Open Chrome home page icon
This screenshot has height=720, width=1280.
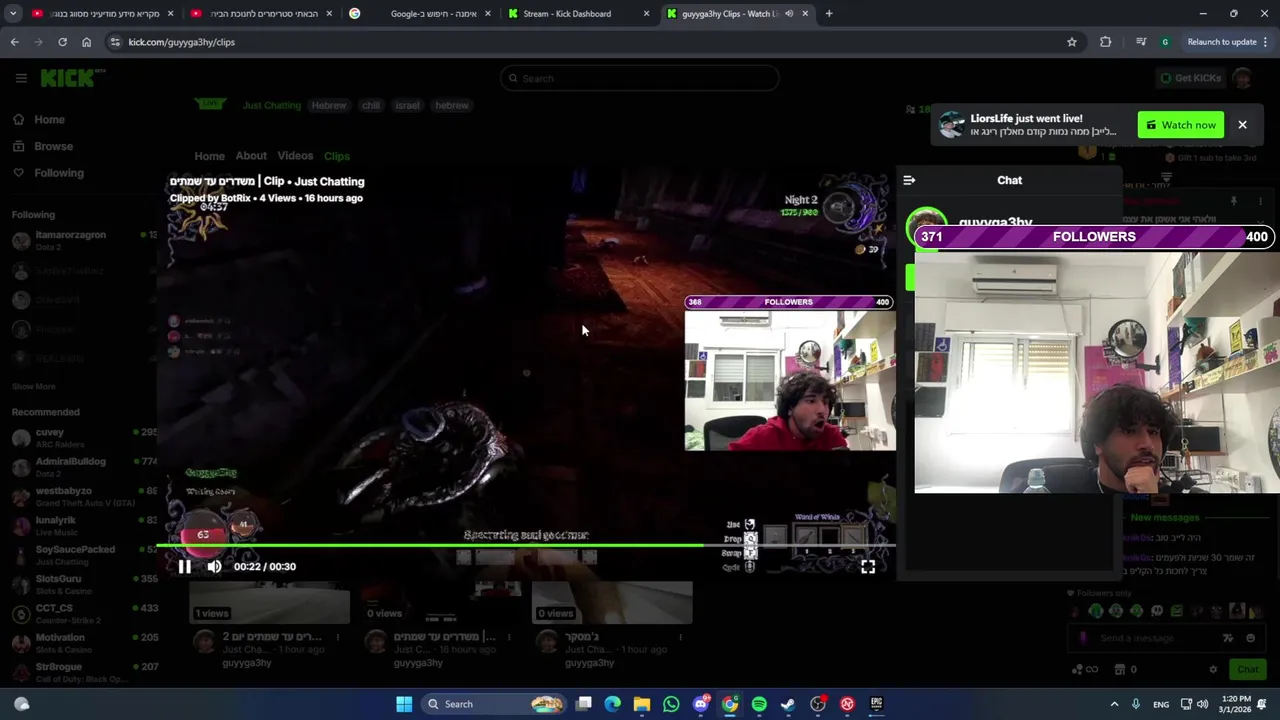(x=86, y=42)
